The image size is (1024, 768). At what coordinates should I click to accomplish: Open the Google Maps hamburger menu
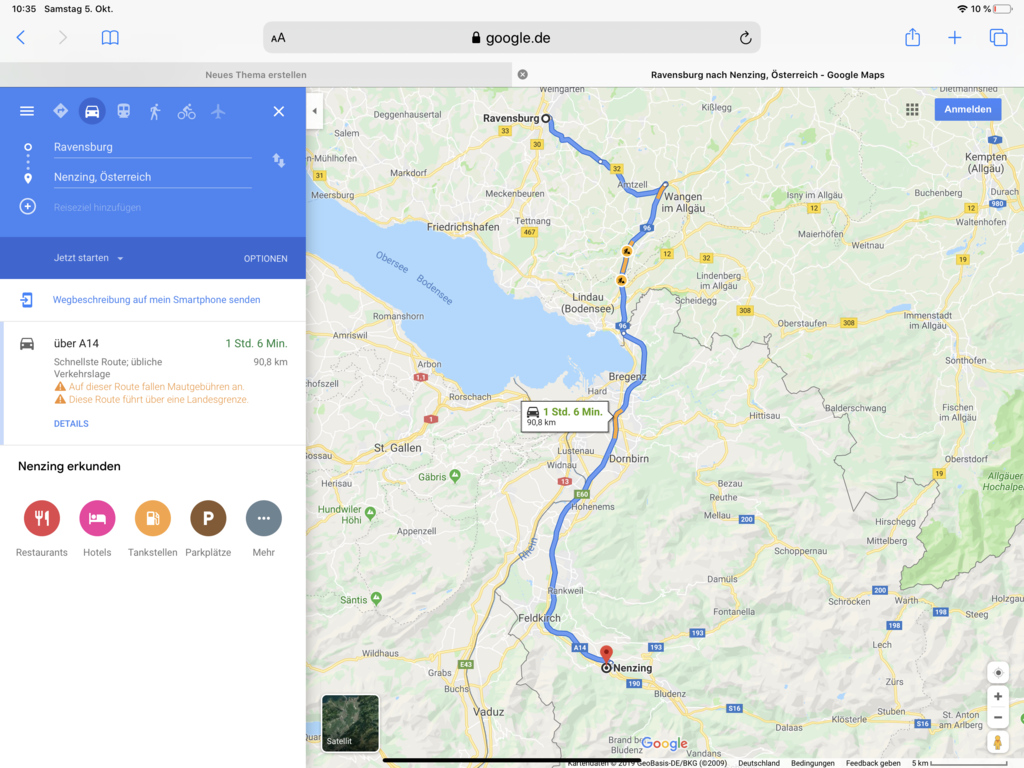[x=27, y=111]
